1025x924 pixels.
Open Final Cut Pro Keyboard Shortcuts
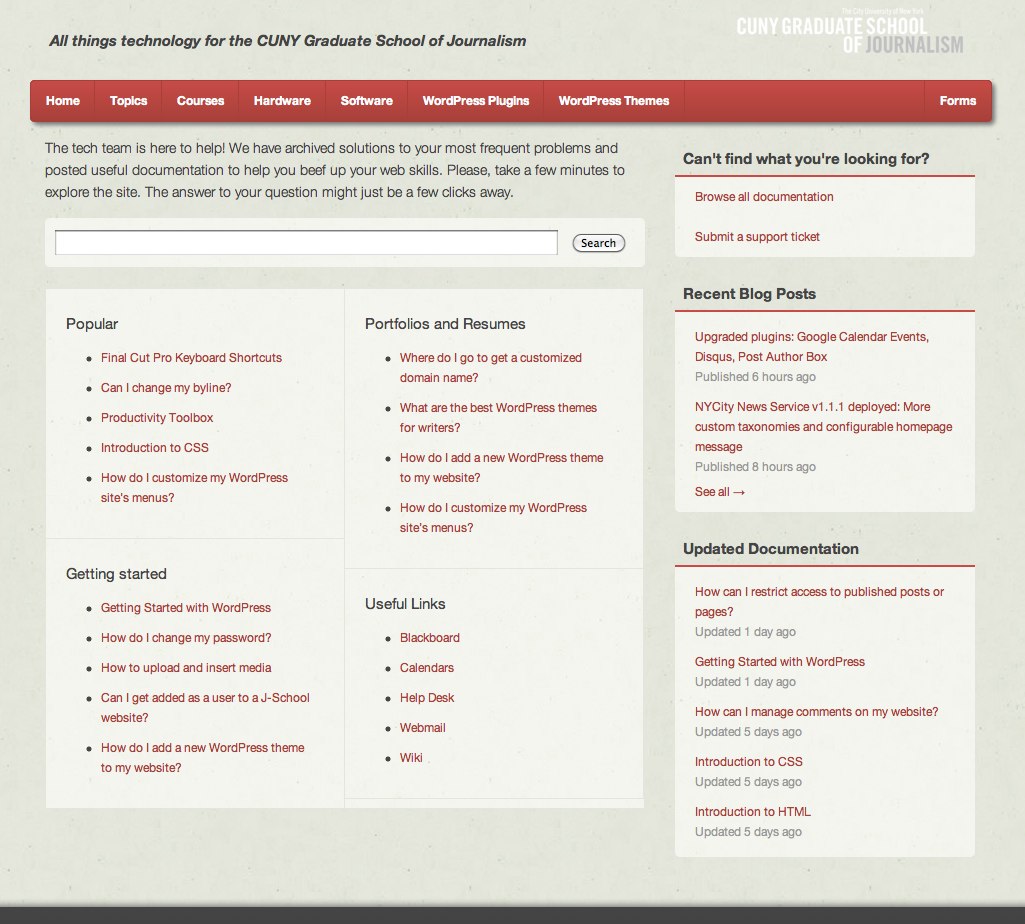click(x=191, y=358)
